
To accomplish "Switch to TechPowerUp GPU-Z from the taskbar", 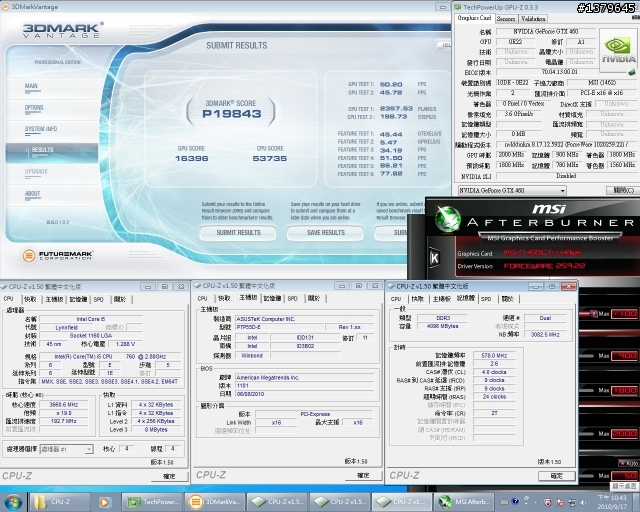I will coord(153,502).
